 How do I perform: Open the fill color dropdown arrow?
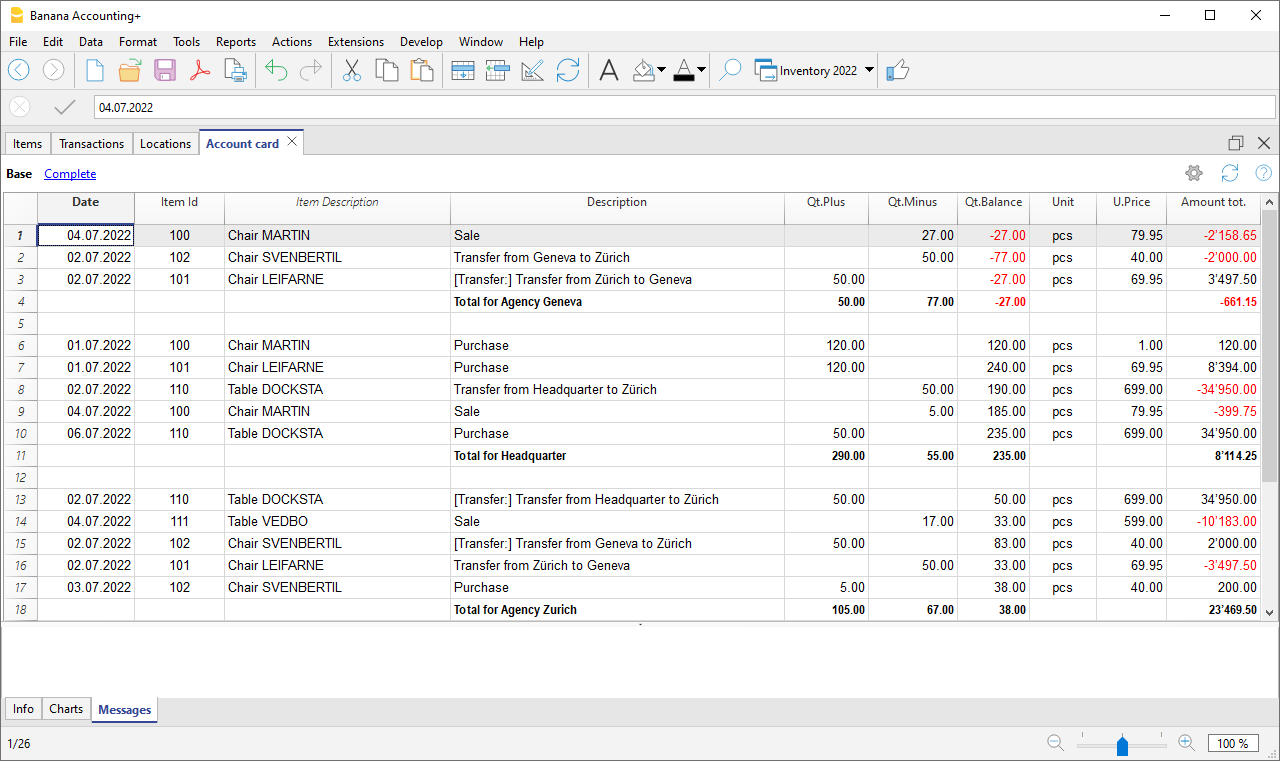click(x=662, y=70)
